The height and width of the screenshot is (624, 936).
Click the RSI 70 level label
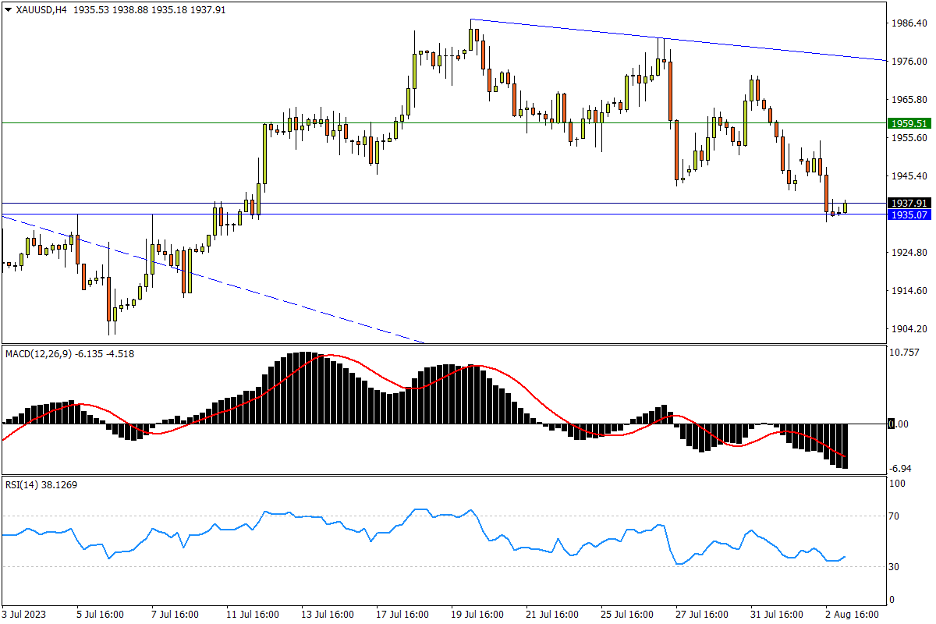[x=897, y=517]
